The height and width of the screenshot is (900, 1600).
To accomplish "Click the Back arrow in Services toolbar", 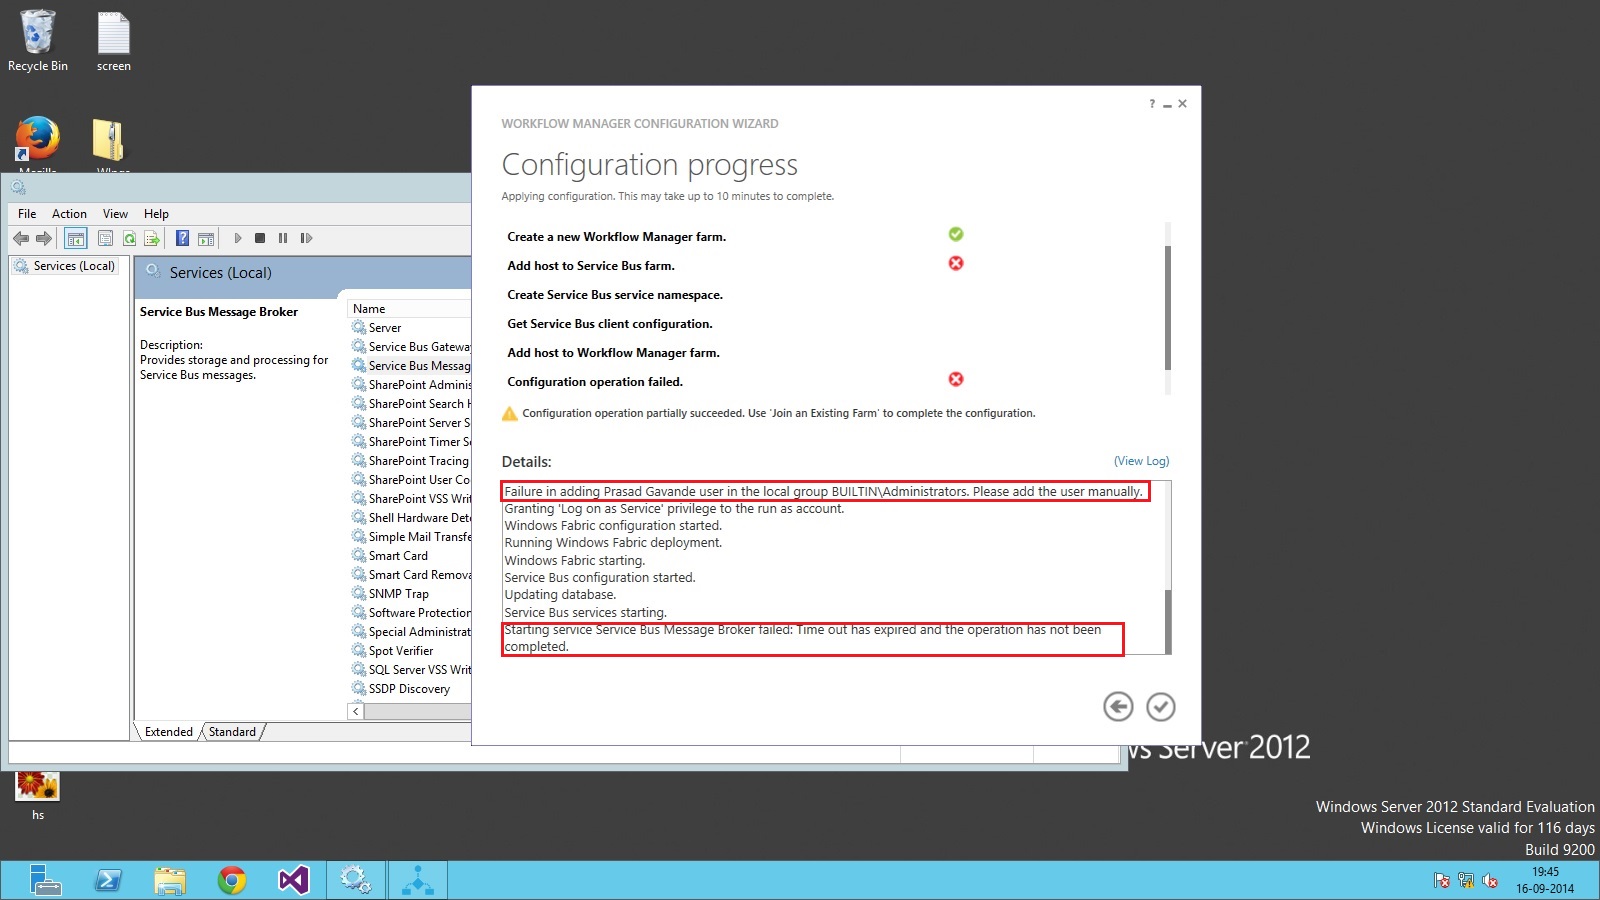I will click(21, 238).
